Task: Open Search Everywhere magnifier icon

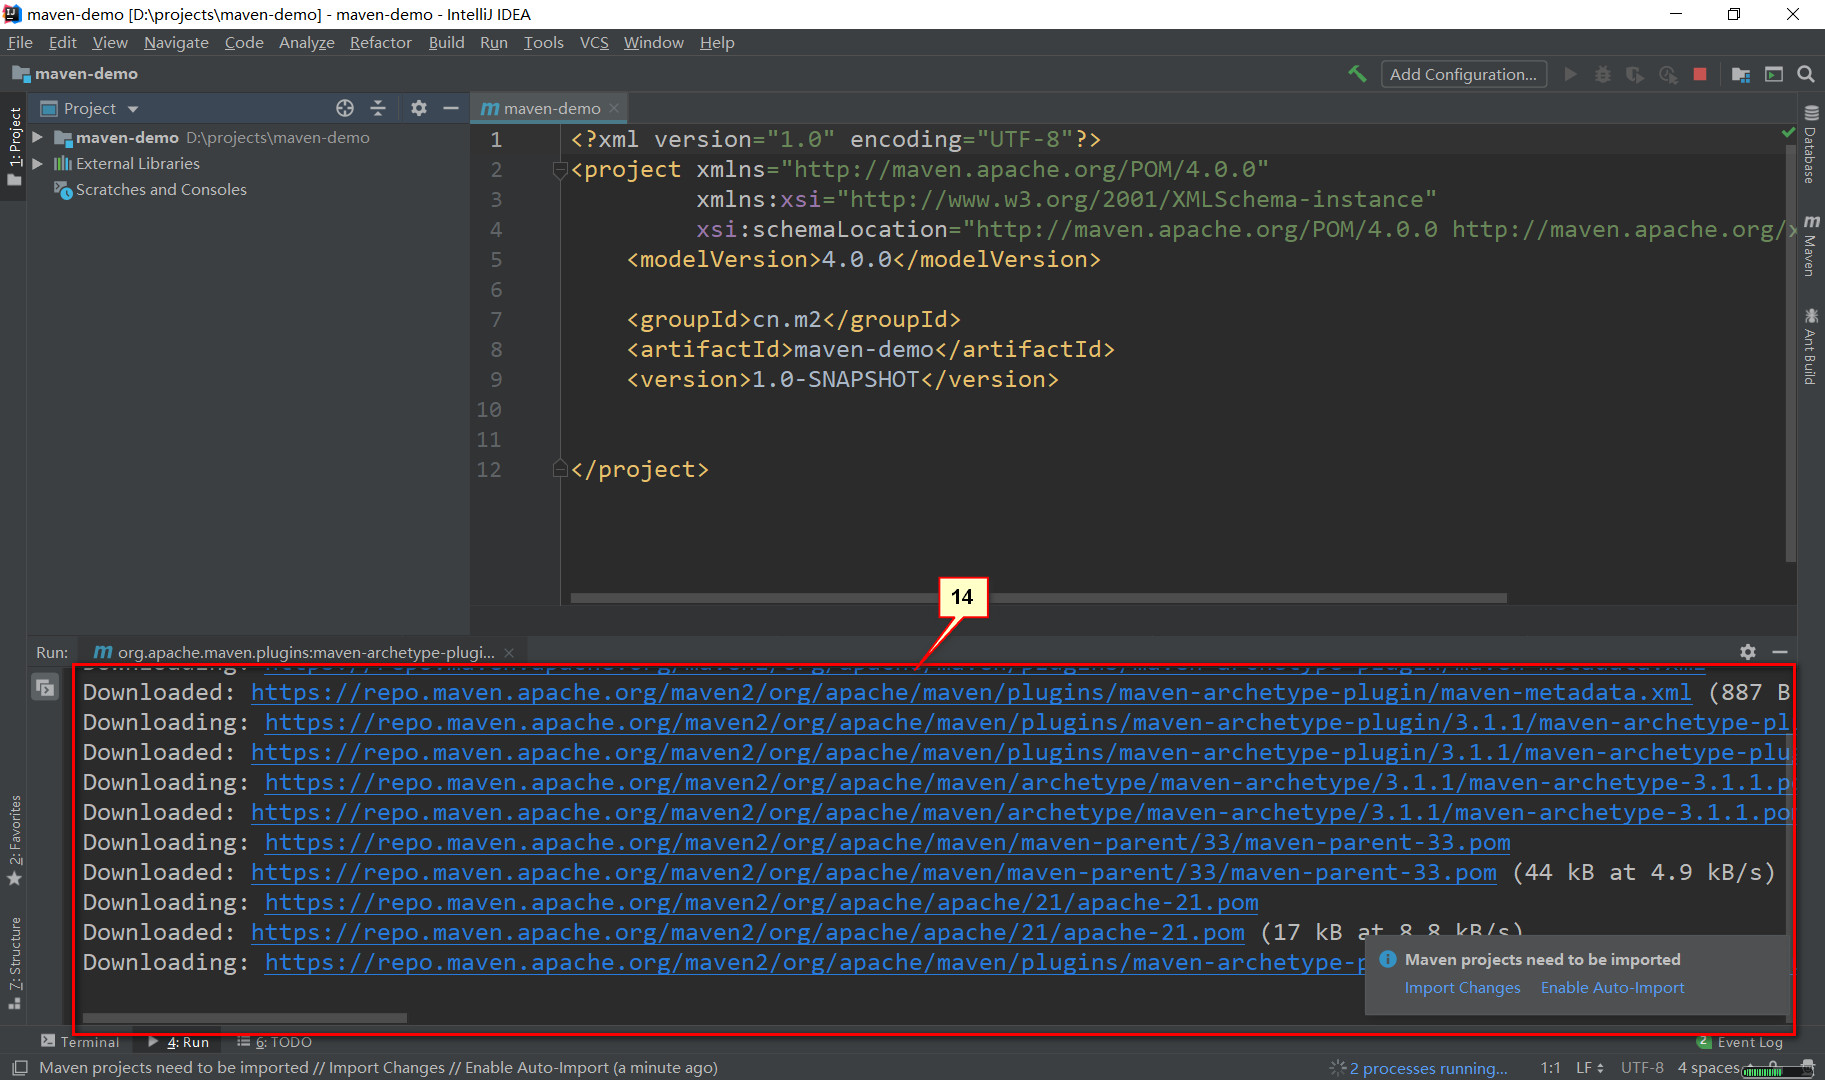Action: (x=1806, y=74)
